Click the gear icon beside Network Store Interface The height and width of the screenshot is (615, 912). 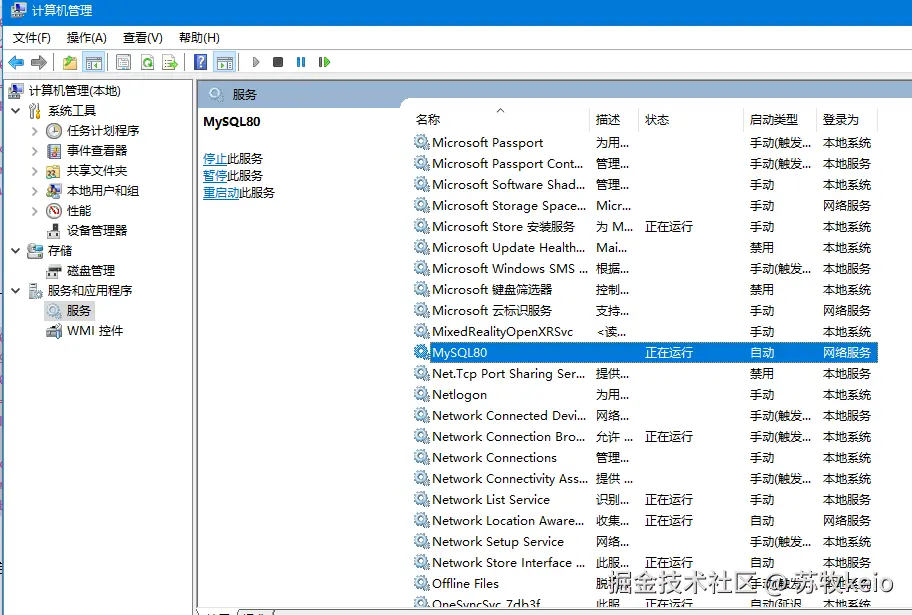[x=422, y=562]
